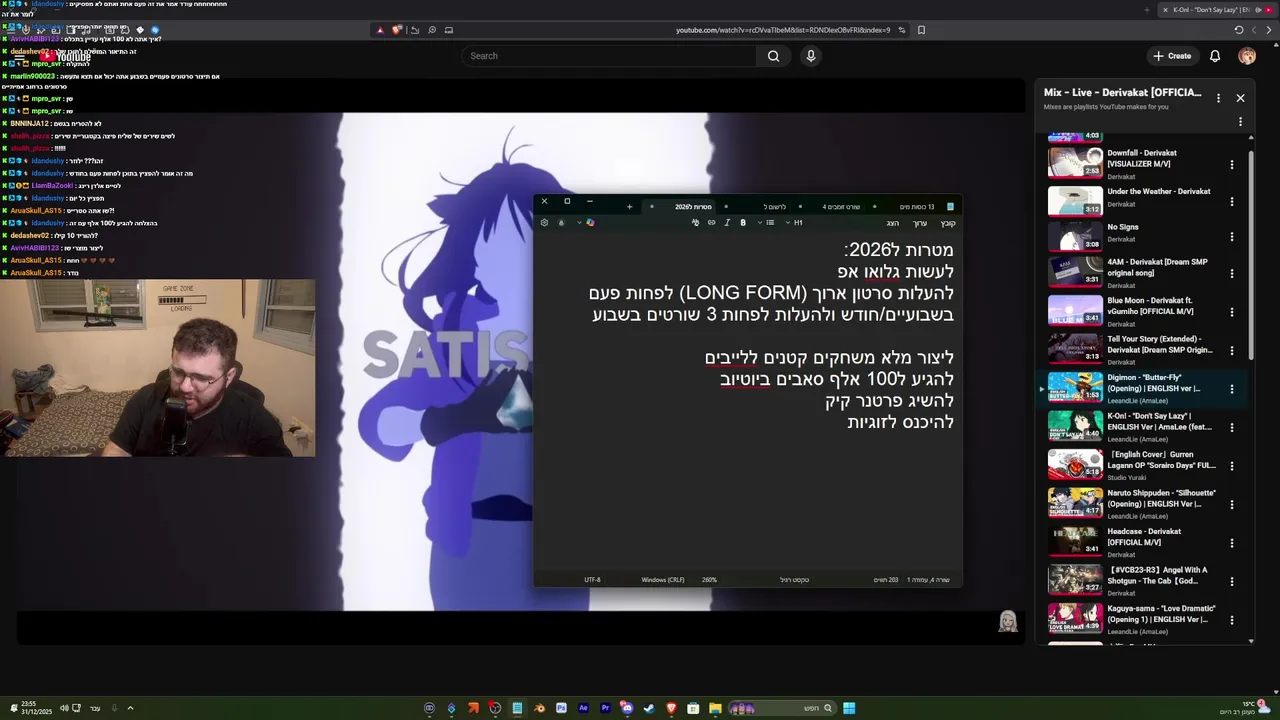Open volume control in system tray
This screenshot has width=1280, height=720.
click(x=64, y=708)
